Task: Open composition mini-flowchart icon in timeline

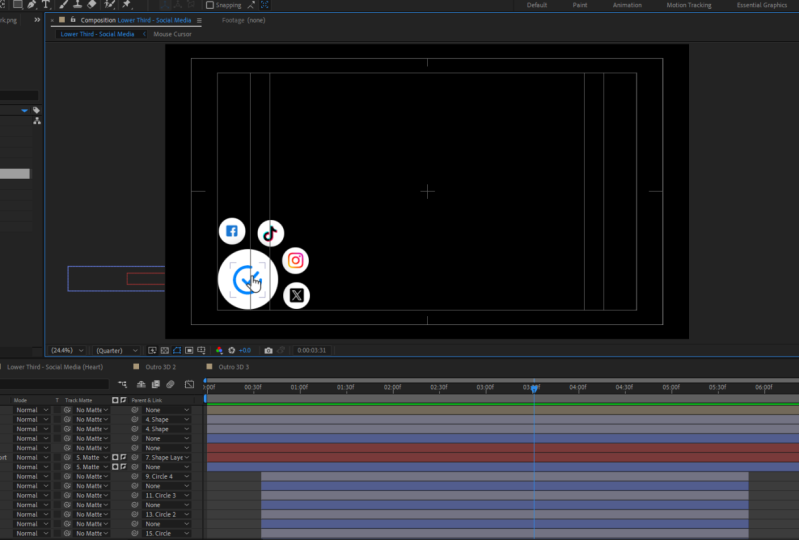Action: coord(122,384)
